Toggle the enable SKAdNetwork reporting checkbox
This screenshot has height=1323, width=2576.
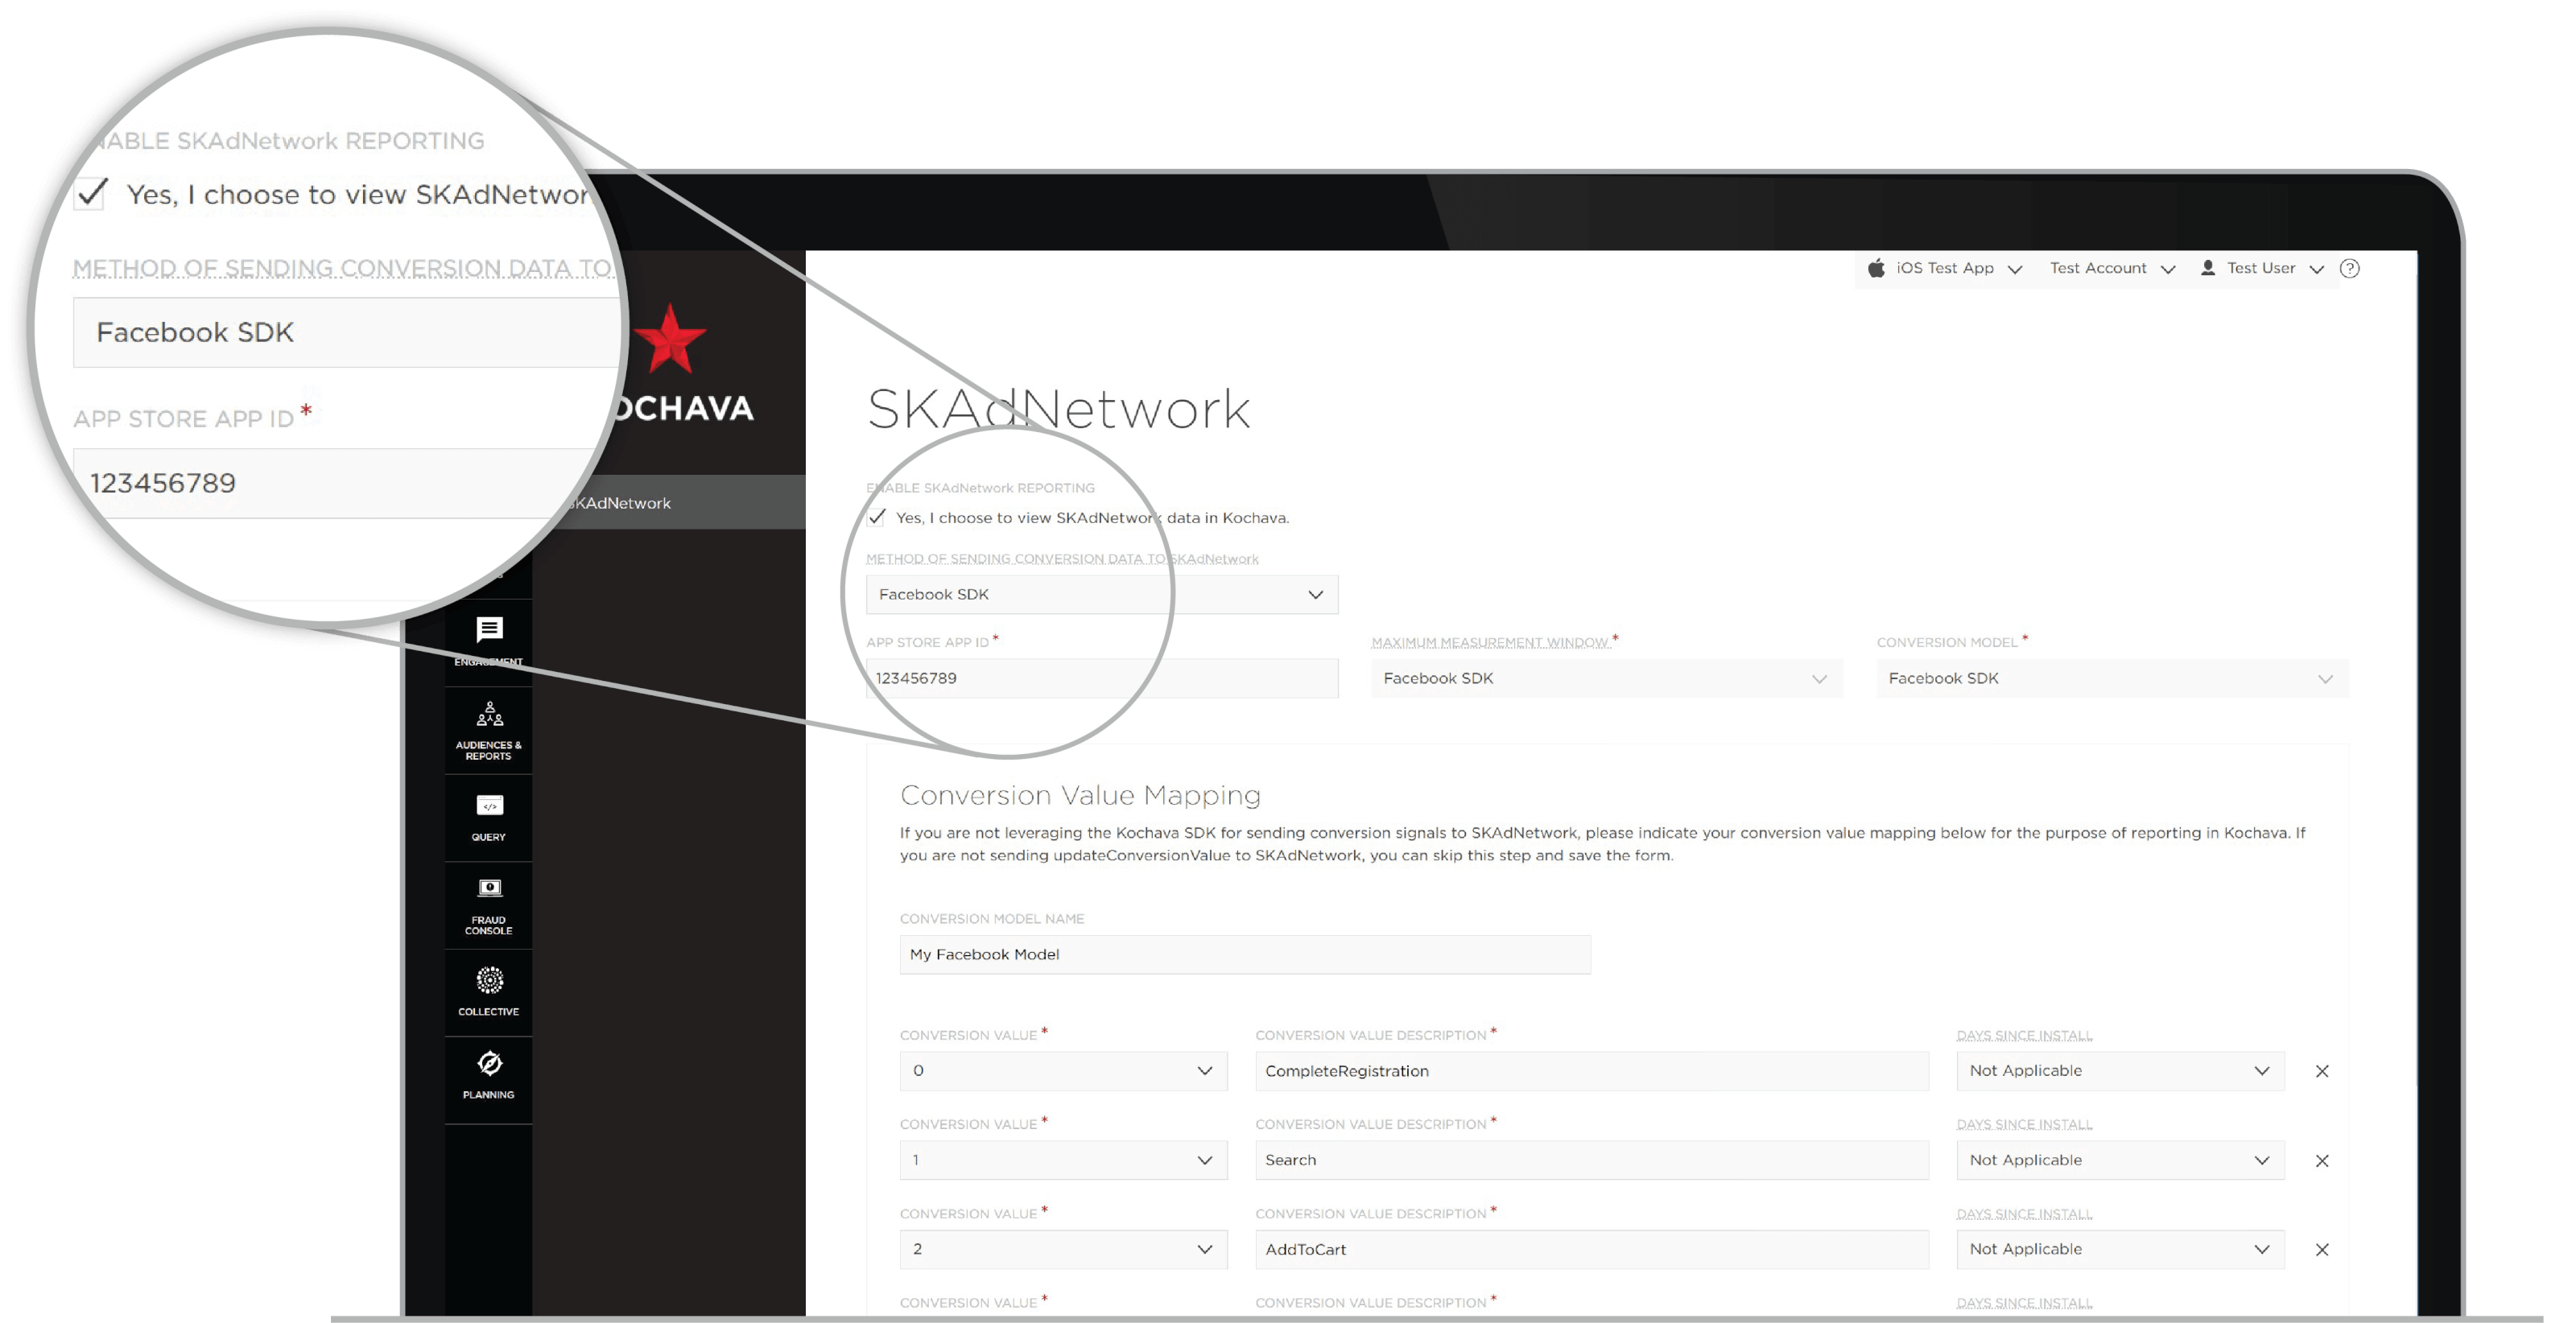tap(877, 517)
